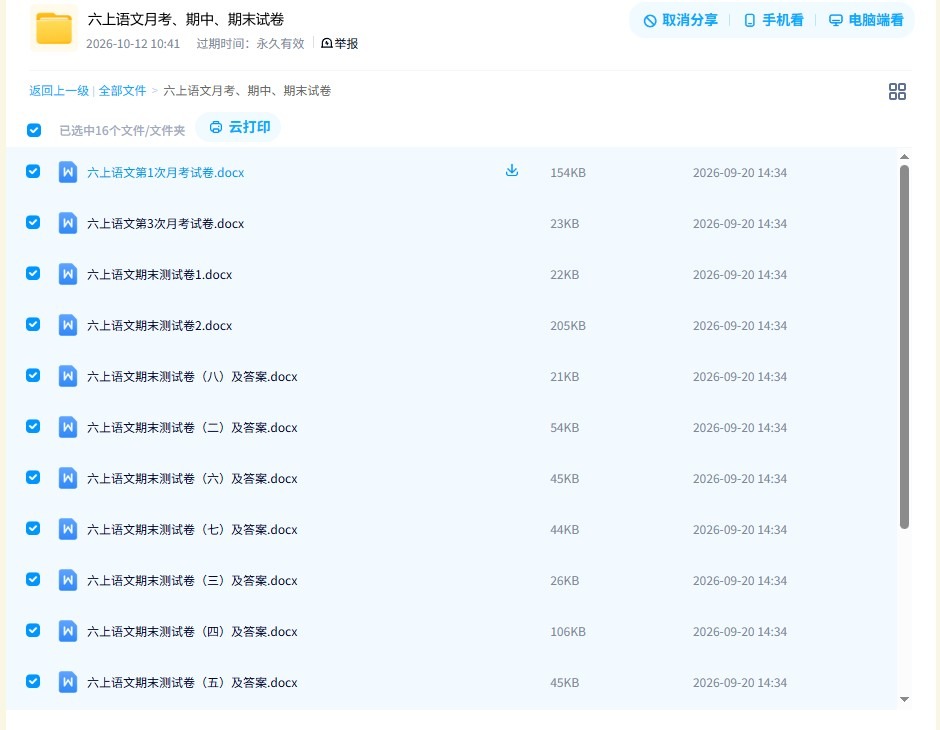
Task: Open file 六上语文期末测试卷（三）及答案.docx
Action: pyautogui.click(x=192, y=580)
